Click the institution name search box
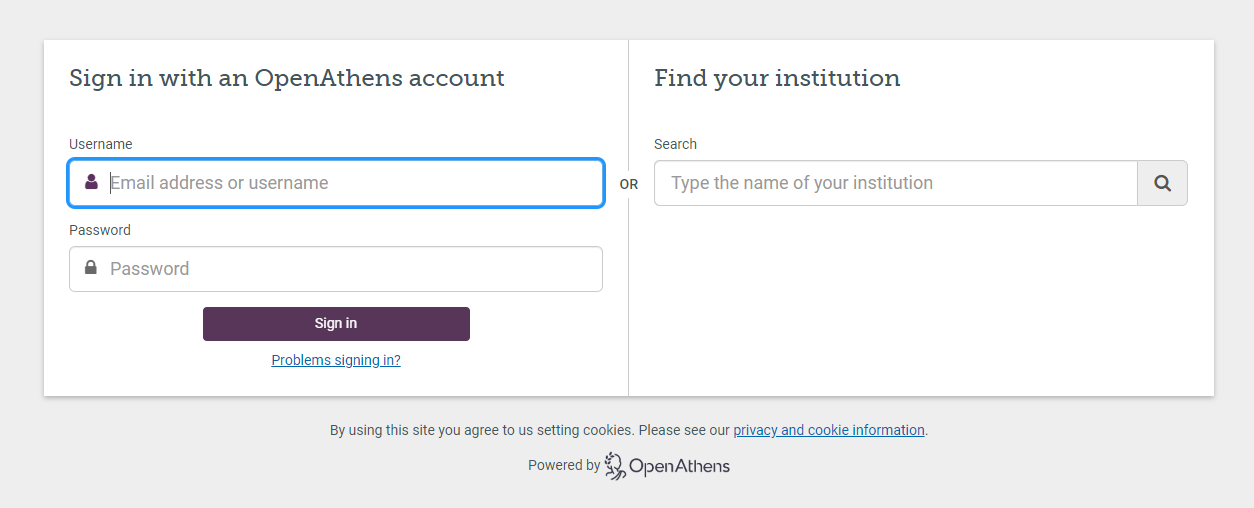Screen dimensions: 1254x508 pos(895,183)
